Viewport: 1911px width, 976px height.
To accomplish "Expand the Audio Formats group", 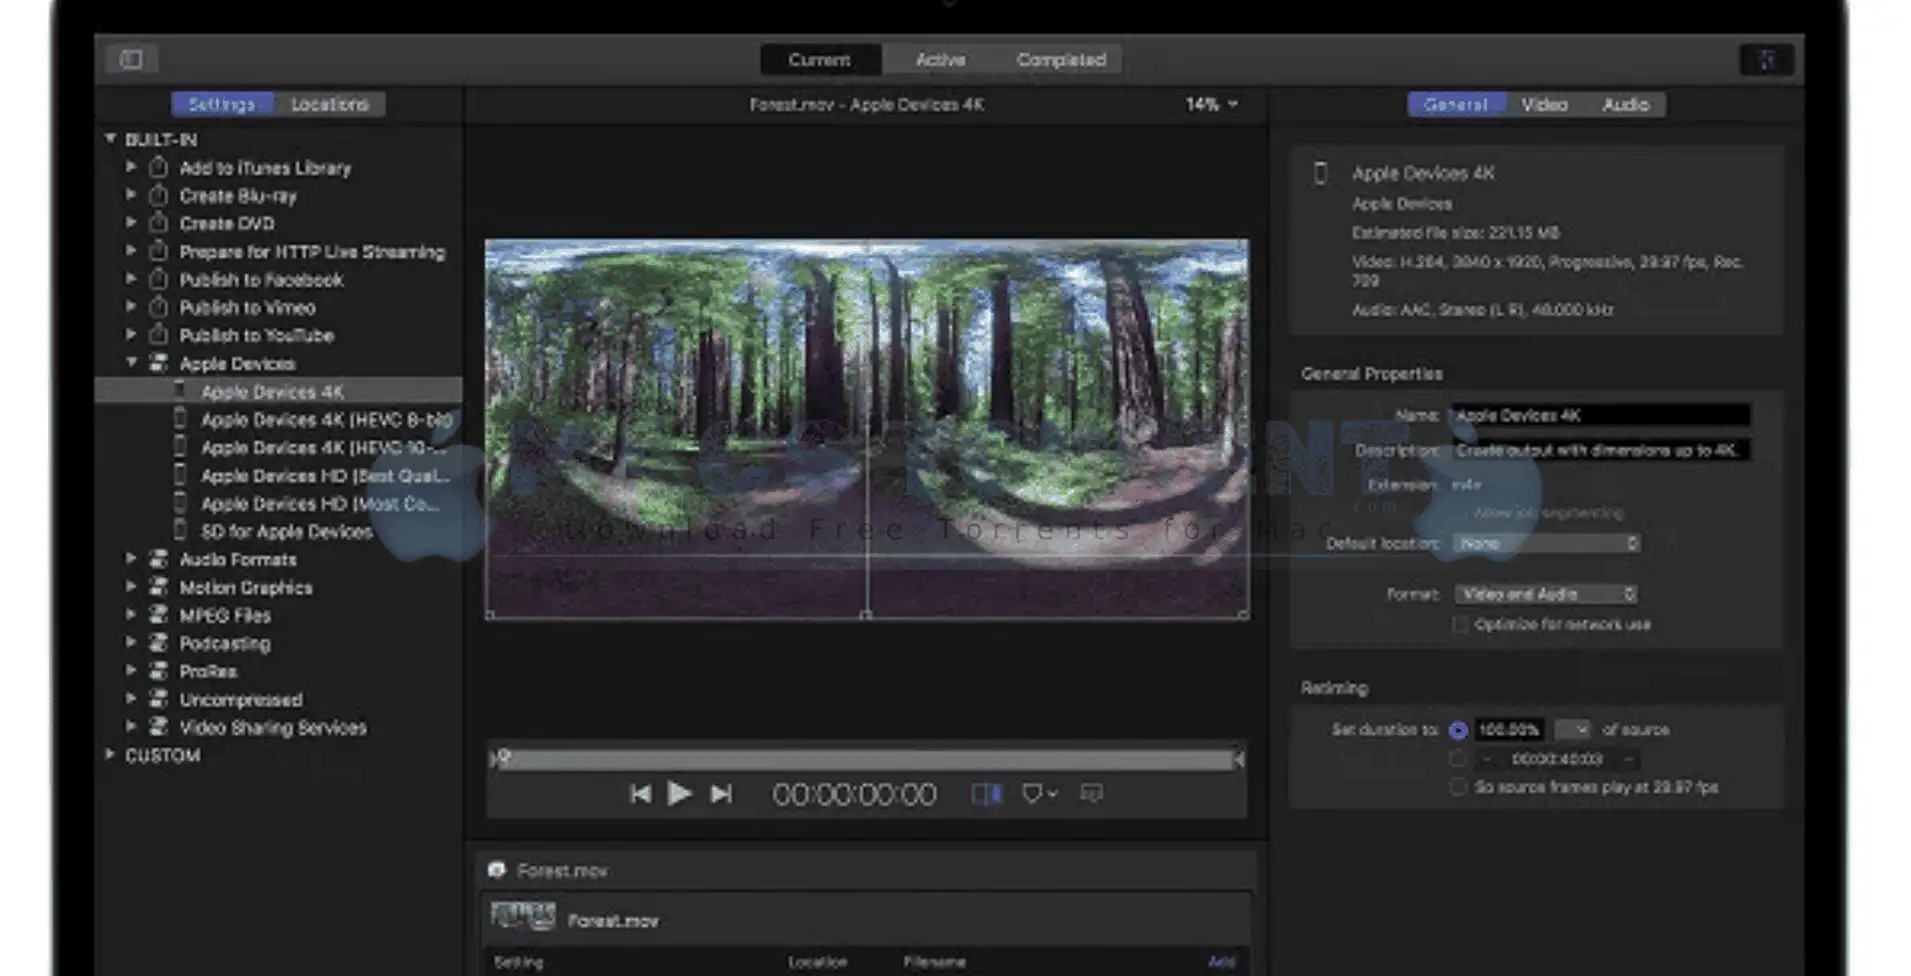I will tap(131, 559).
